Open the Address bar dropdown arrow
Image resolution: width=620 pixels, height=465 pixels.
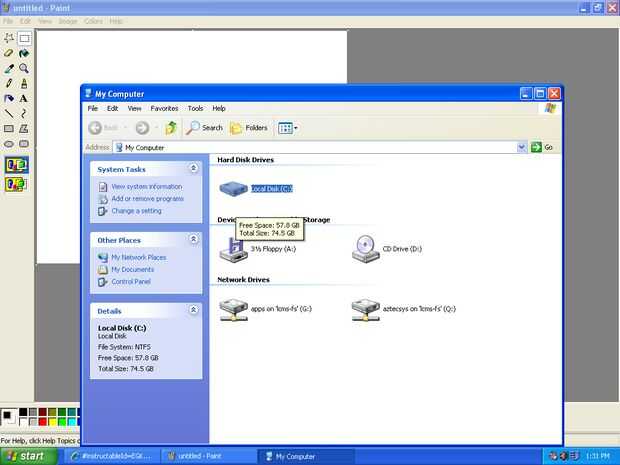(522, 147)
